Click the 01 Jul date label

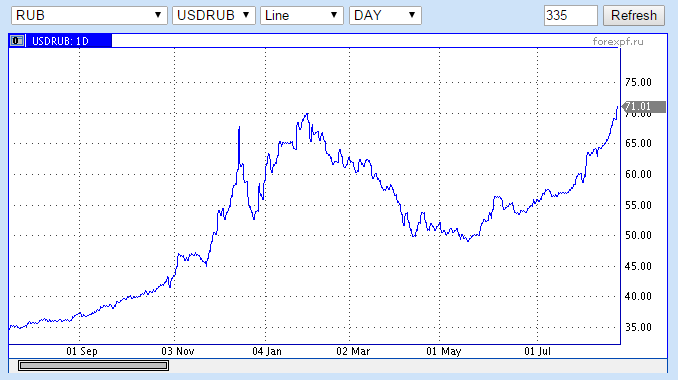coord(537,351)
